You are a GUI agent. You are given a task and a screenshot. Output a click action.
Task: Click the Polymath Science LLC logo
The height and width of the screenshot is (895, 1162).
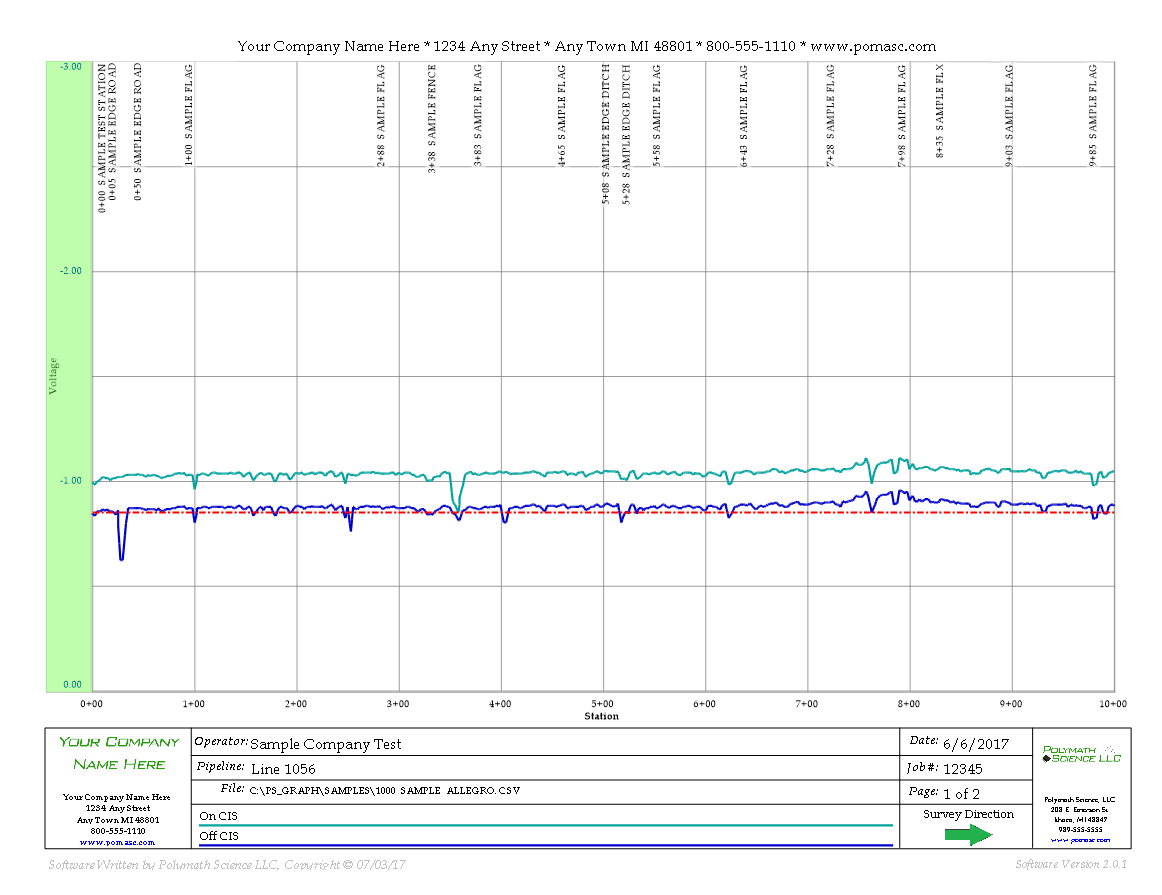(1081, 754)
